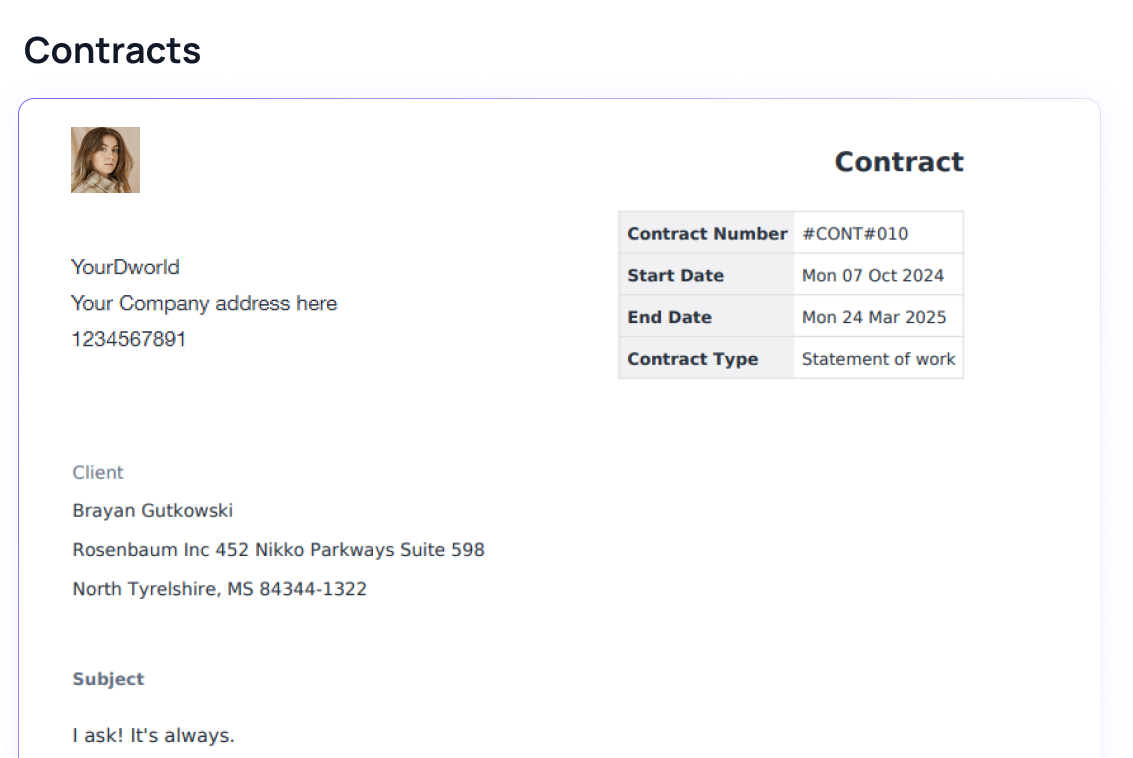Click Your Company address here text
The height and width of the screenshot is (758, 1133).
point(204,303)
